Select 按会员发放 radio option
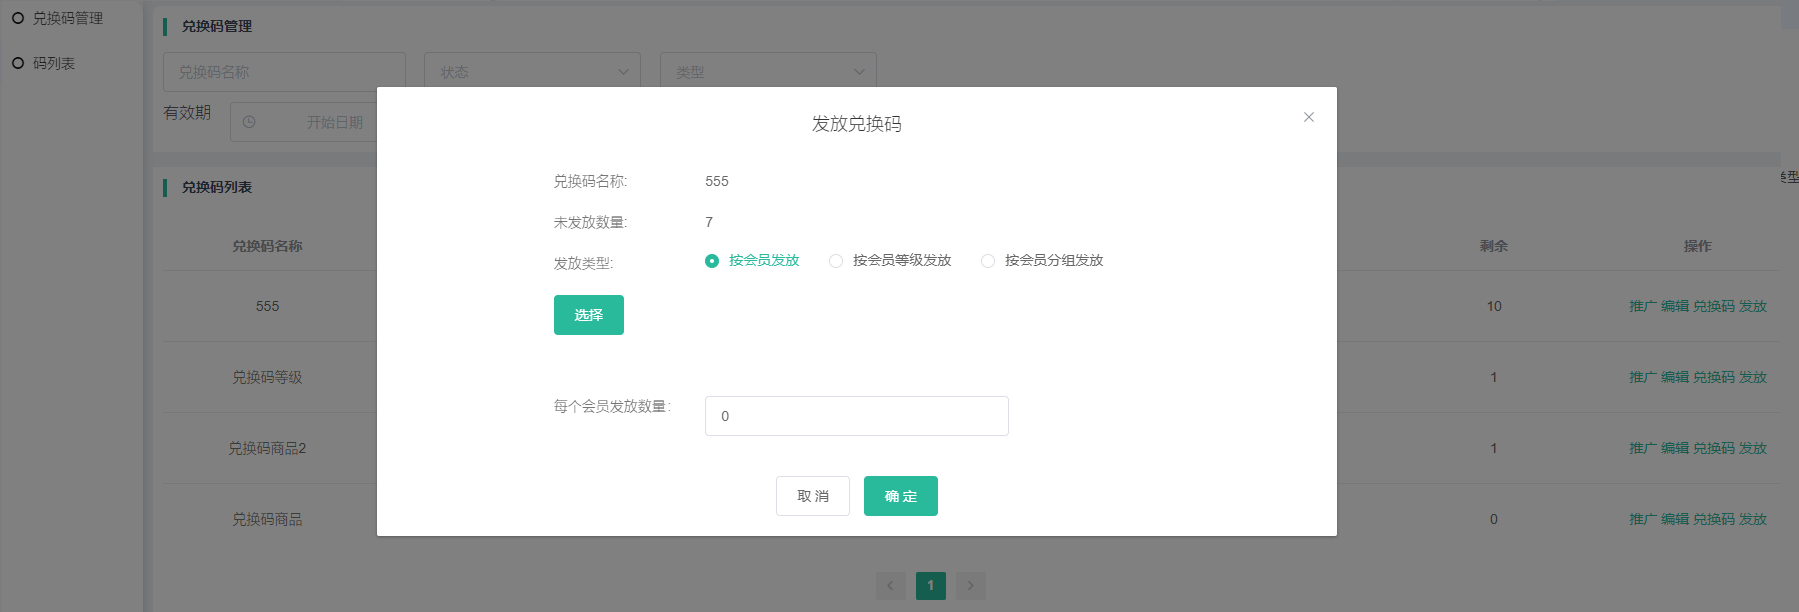Image resolution: width=1799 pixels, height=612 pixels. 712,261
